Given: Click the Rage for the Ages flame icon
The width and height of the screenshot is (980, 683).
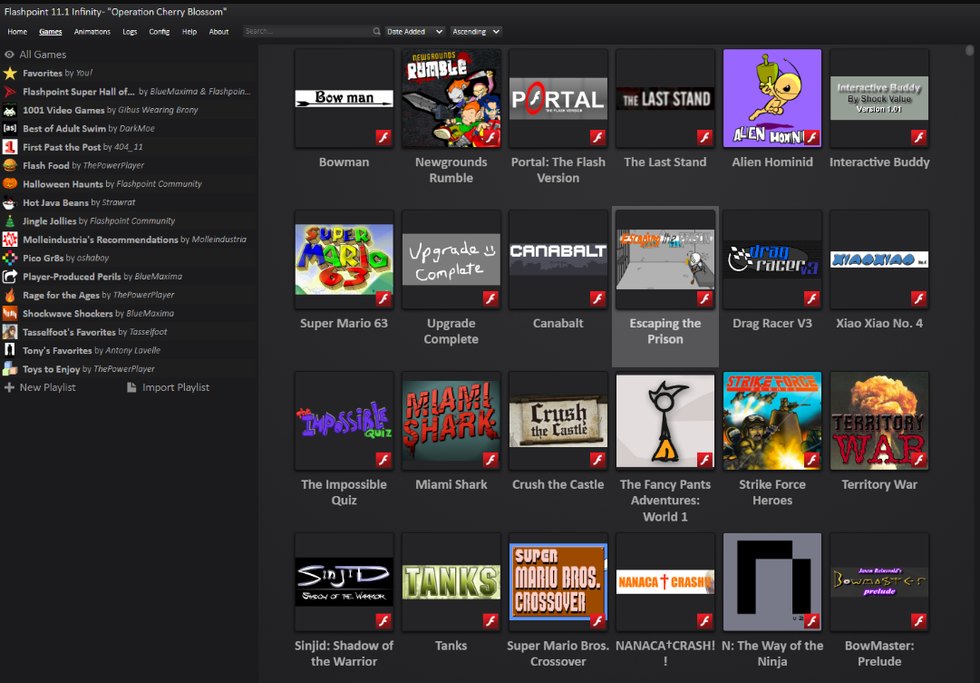Looking at the screenshot, I should tap(10, 295).
